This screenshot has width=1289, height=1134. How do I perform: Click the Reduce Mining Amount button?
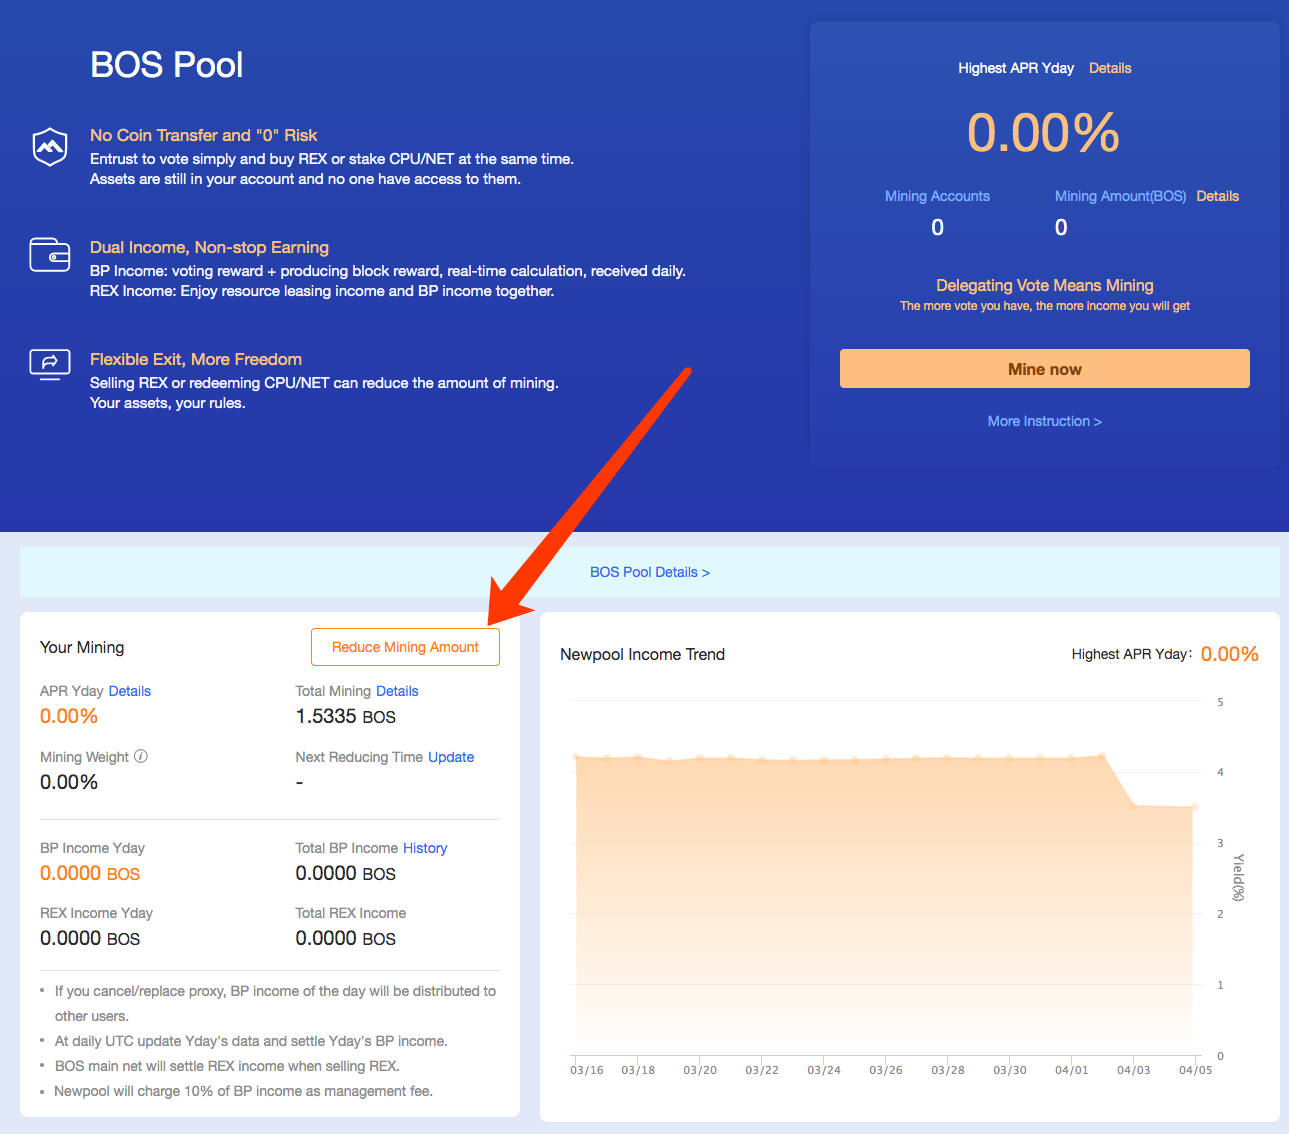(405, 647)
